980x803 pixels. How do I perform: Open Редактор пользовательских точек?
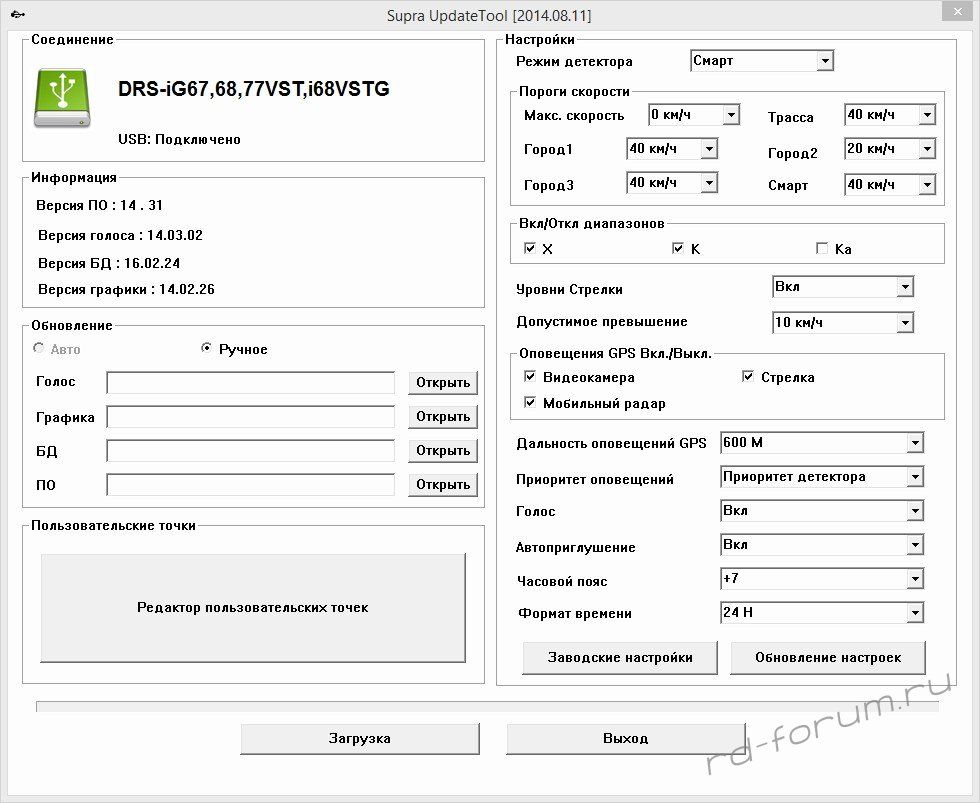[x=253, y=608]
